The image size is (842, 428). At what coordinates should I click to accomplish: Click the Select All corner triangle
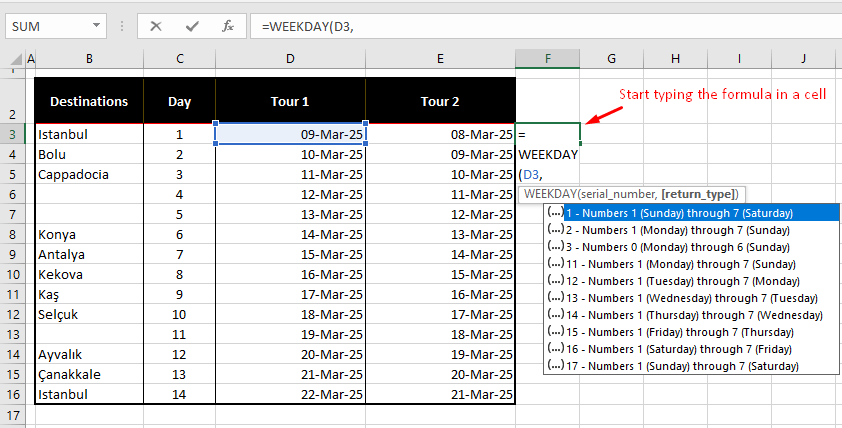click(x=11, y=59)
